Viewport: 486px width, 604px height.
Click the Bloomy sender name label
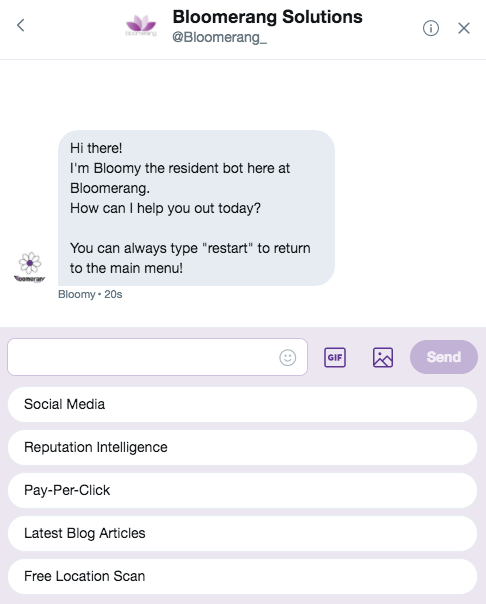76,294
